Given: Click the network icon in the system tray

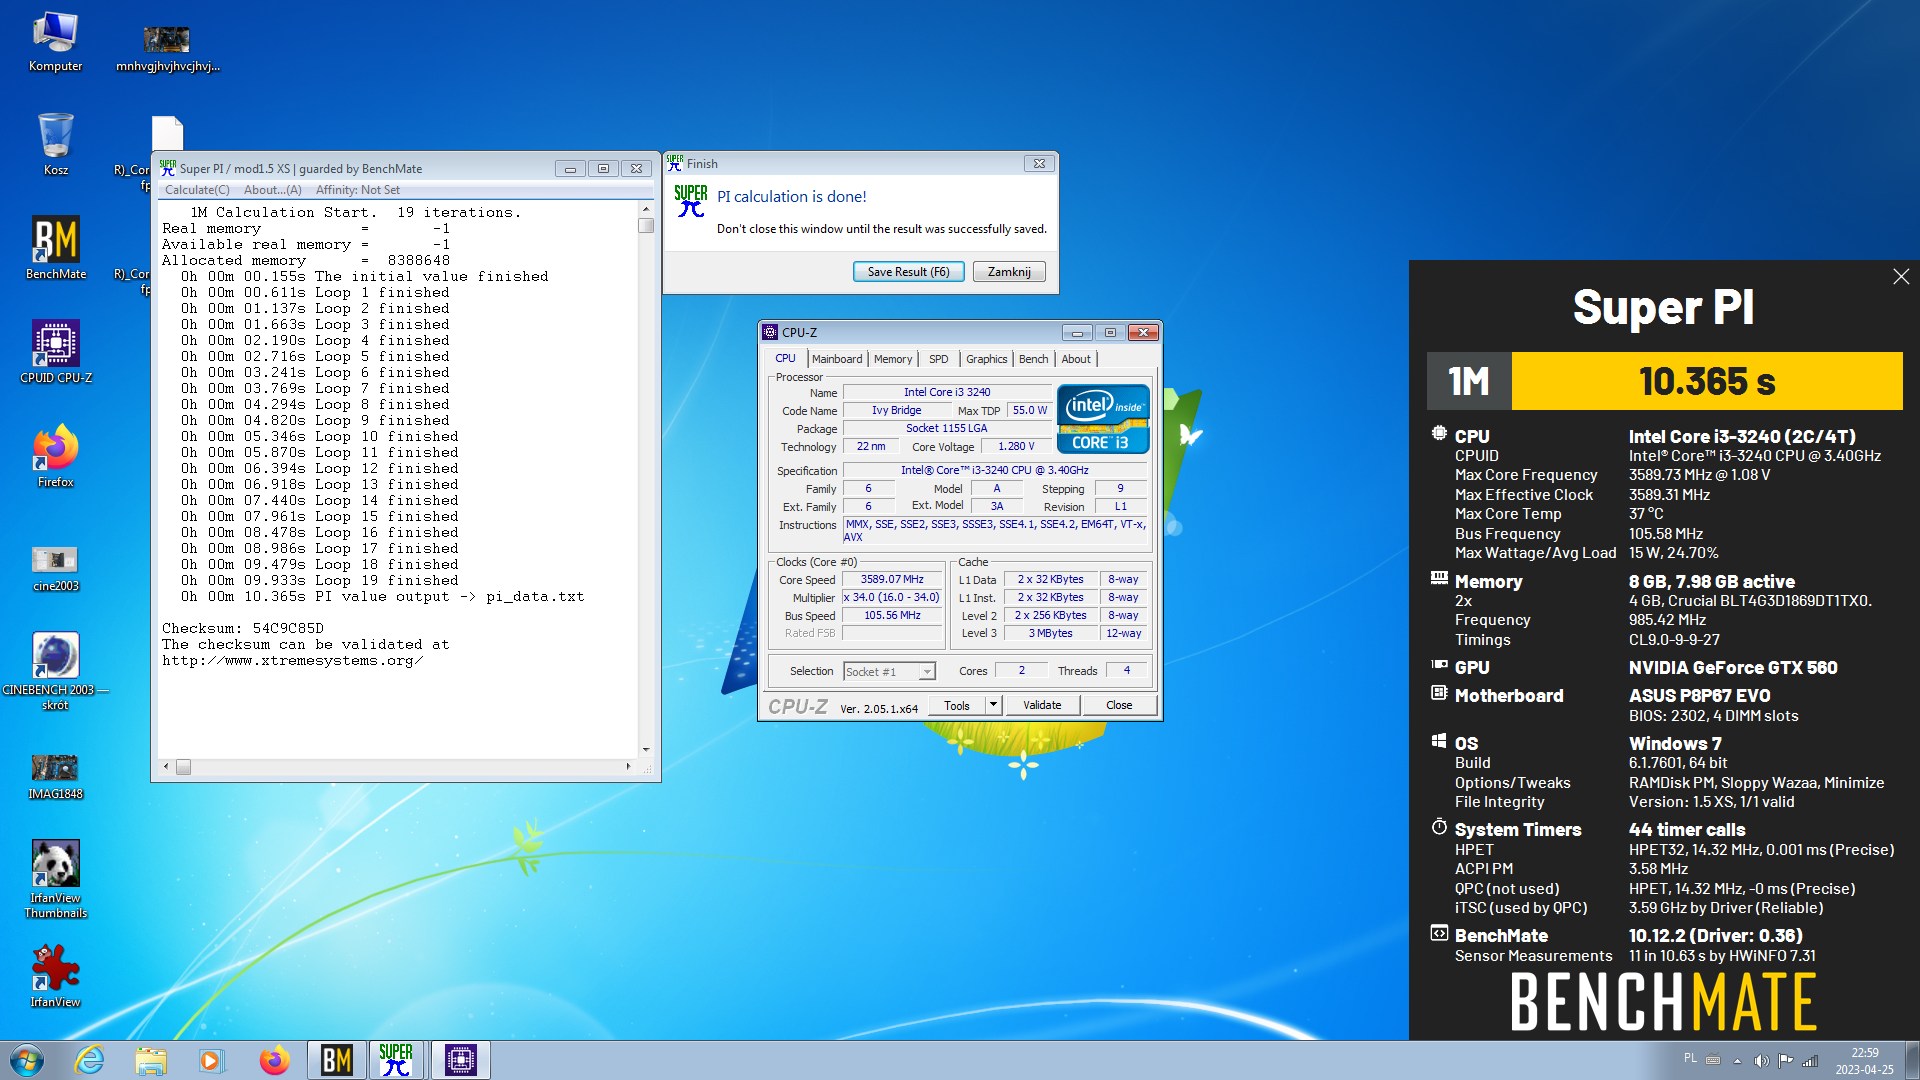Looking at the screenshot, I should (x=1810, y=1061).
